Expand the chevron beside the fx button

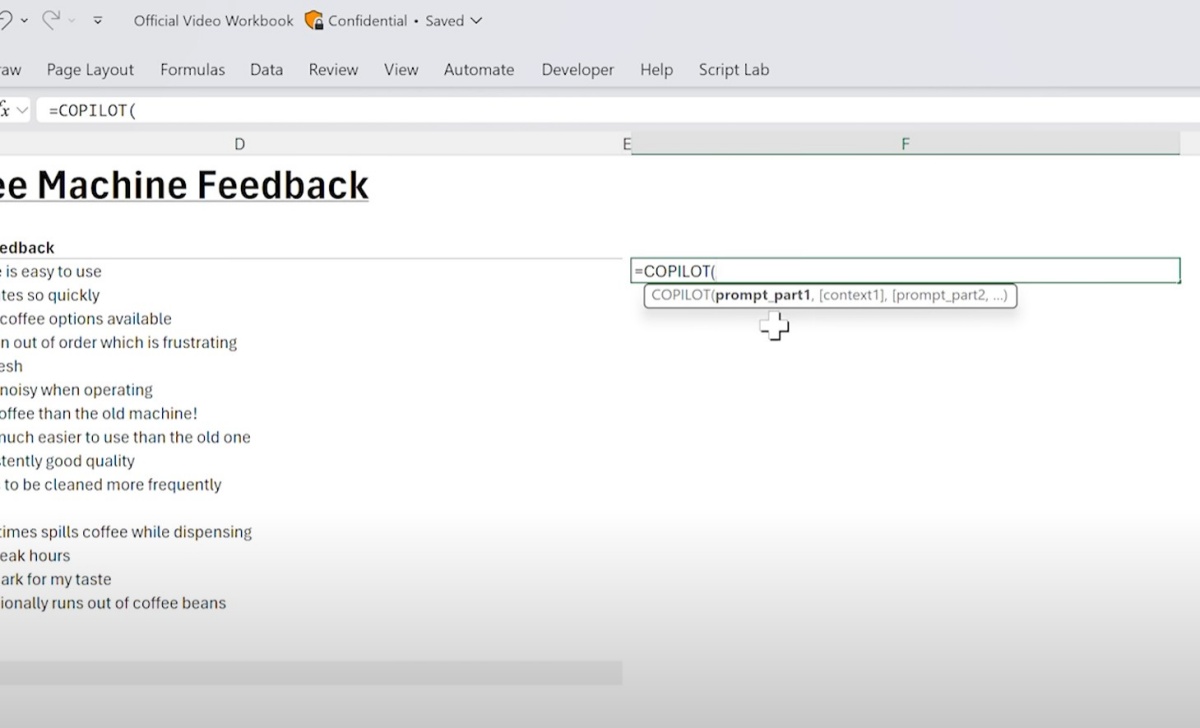point(22,110)
